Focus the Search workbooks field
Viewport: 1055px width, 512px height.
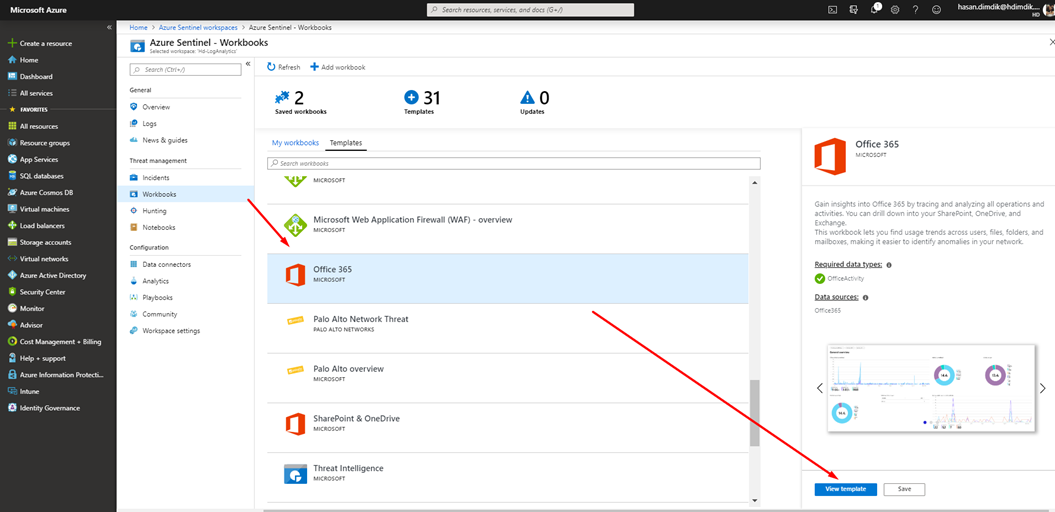pos(513,163)
